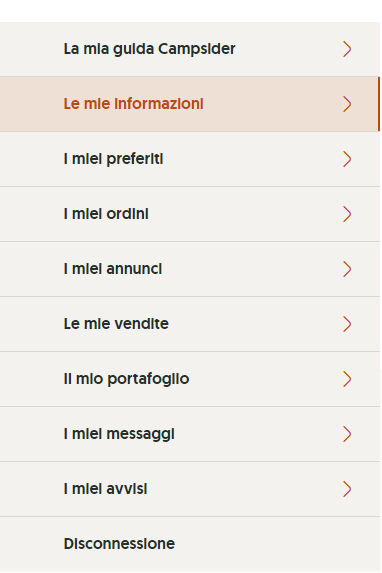The height and width of the screenshot is (573, 382).
Task: Click orange chevron beside Le mie informazioni
Action: (x=347, y=104)
